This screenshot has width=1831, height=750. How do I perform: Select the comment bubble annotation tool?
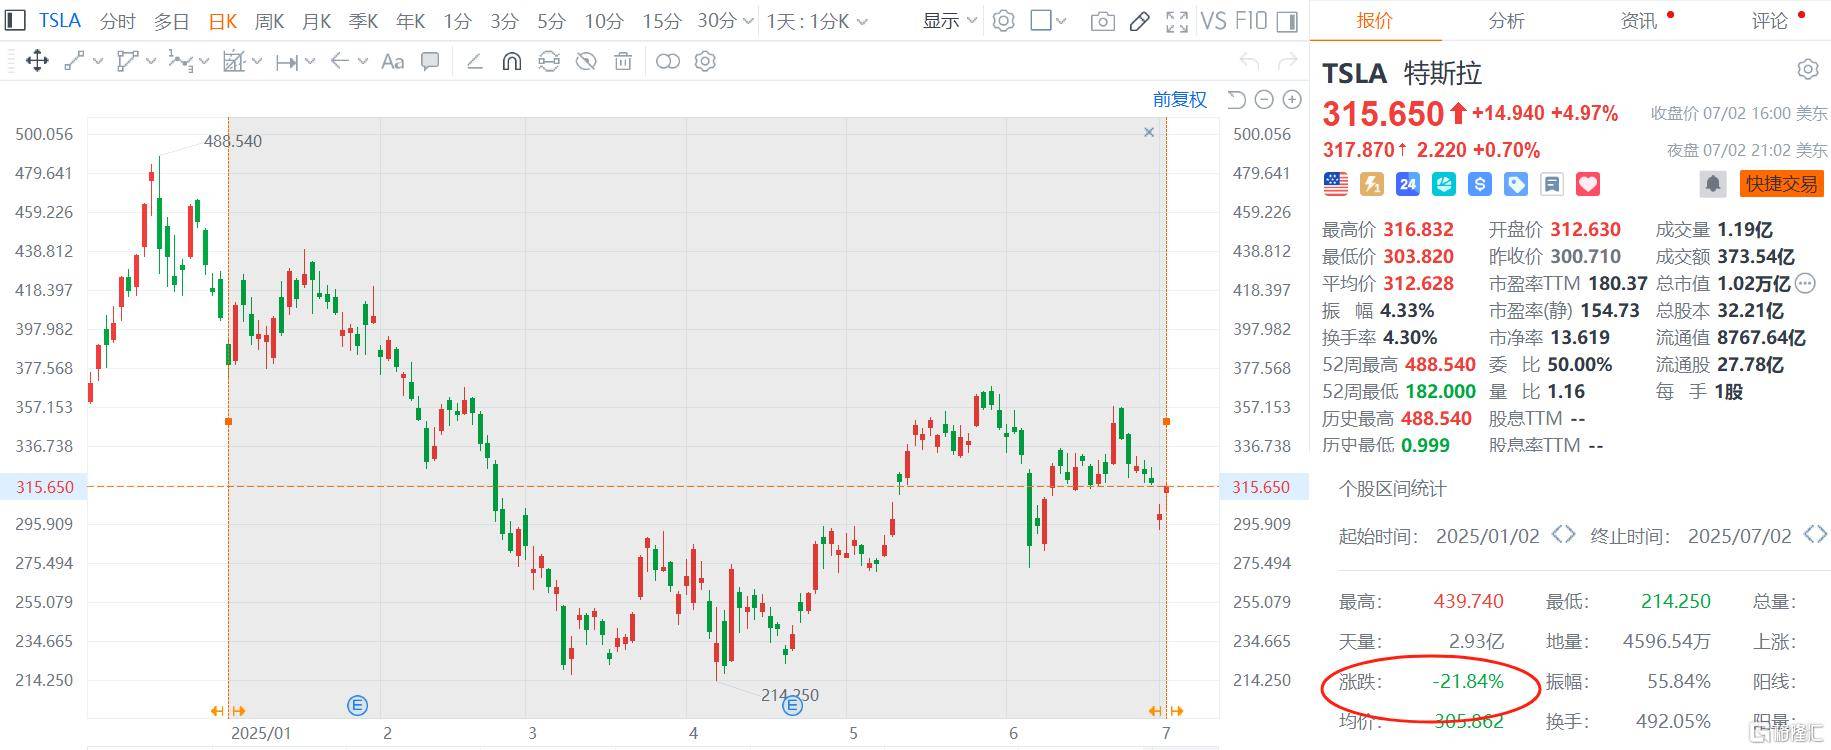[430, 62]
